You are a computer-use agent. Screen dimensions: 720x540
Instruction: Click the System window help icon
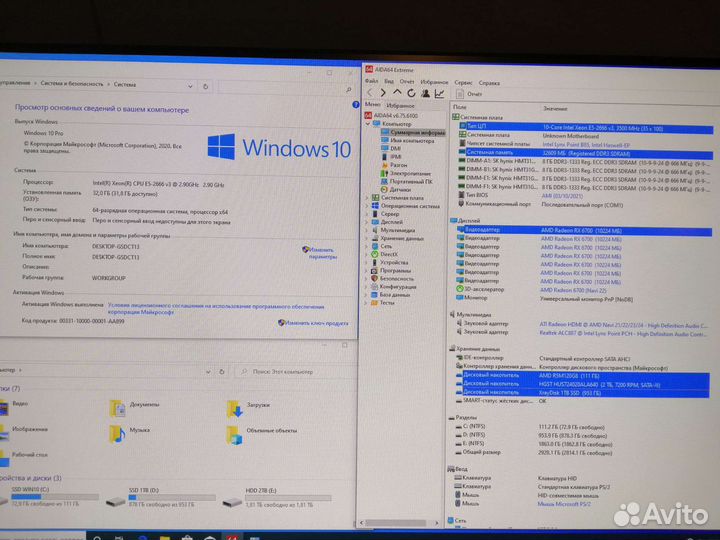click(355, 105)
